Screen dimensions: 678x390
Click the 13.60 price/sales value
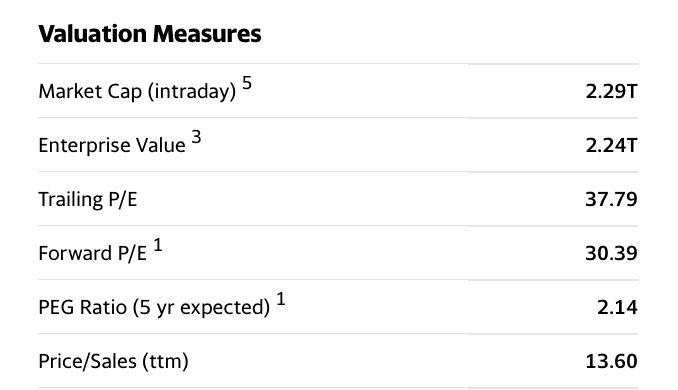pos(611,361)
